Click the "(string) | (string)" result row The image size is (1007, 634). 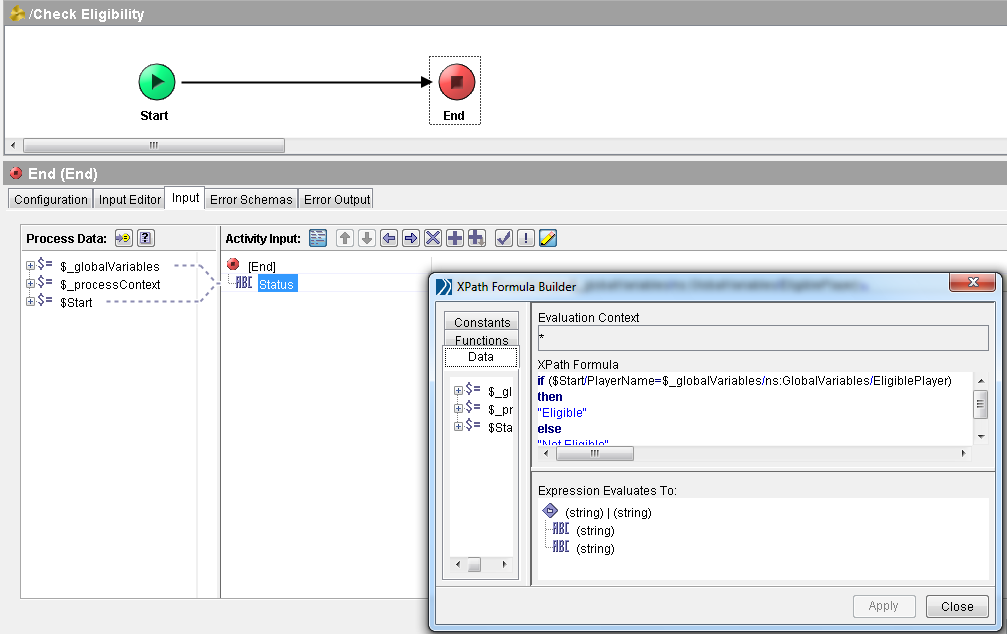tap(608, 513)
